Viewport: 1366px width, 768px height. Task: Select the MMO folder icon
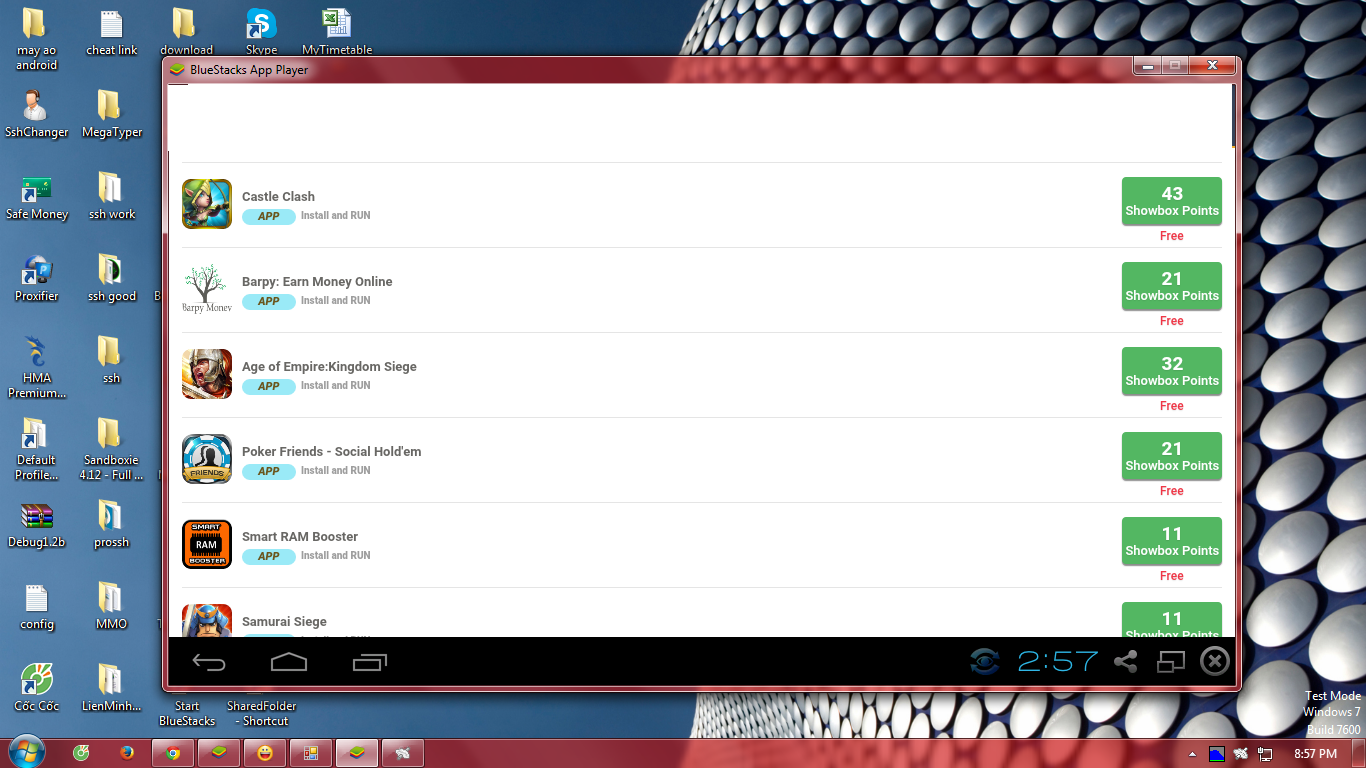(112, 607)
